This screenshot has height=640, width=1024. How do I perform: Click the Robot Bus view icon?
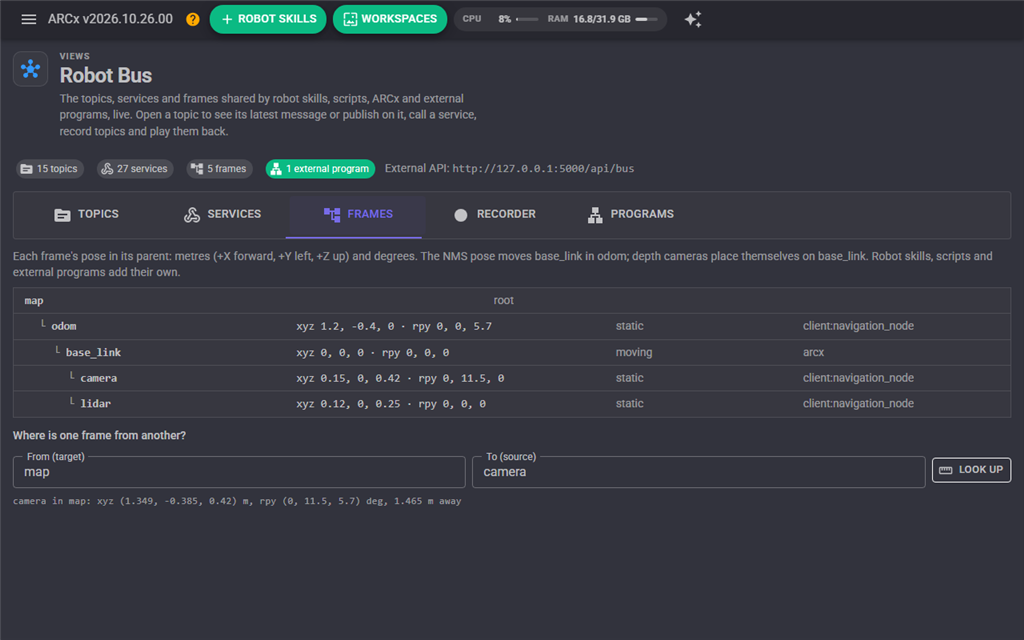point(31,69)
